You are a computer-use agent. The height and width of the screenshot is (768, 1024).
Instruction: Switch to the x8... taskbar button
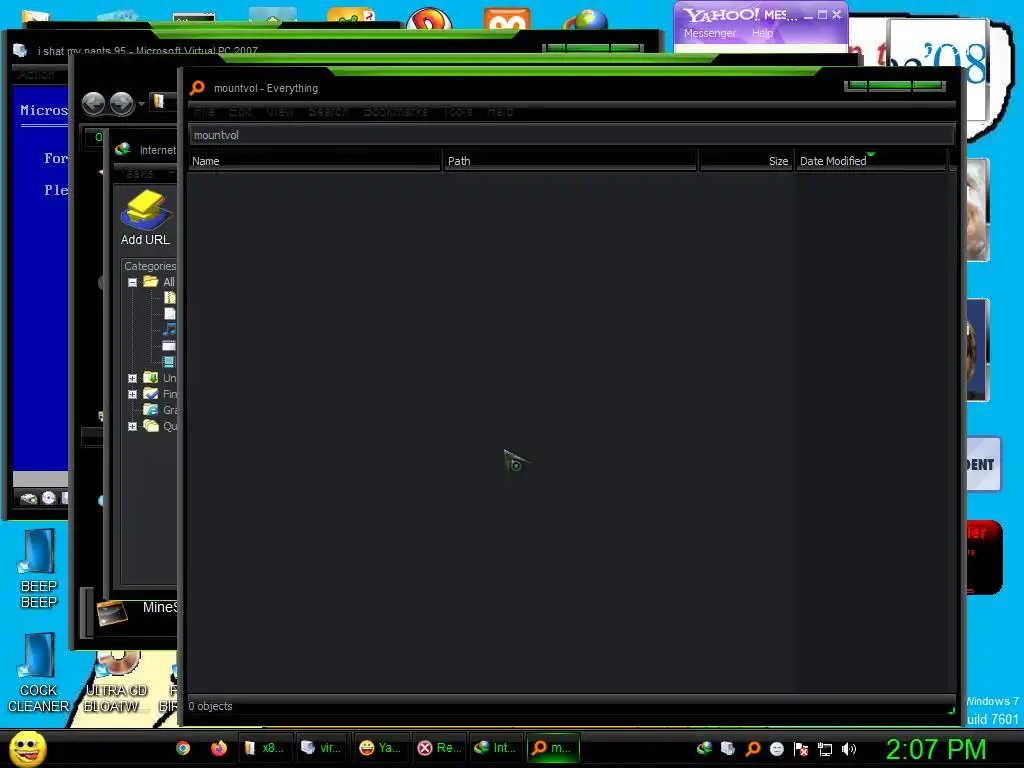click(264, 748)
